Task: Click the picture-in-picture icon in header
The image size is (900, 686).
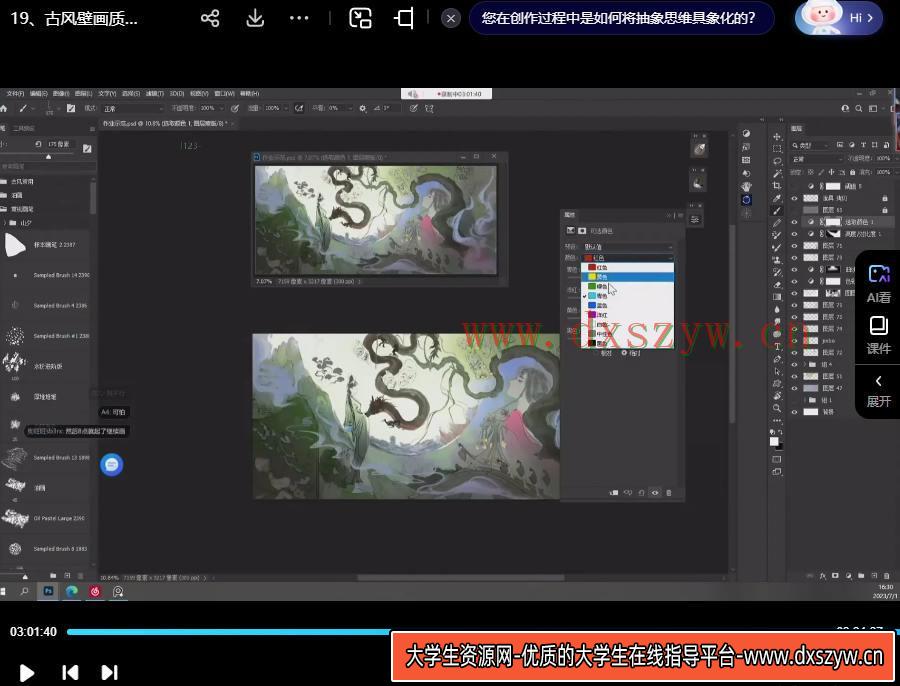Action: point(360,18)
